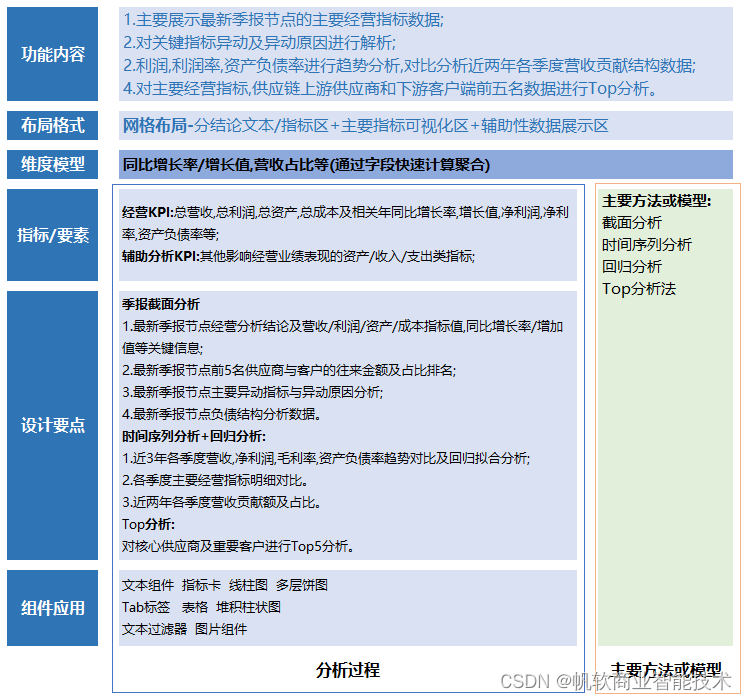Click the 组件应用 blue label box
The image size is (747, 700).
coord(52,608)
